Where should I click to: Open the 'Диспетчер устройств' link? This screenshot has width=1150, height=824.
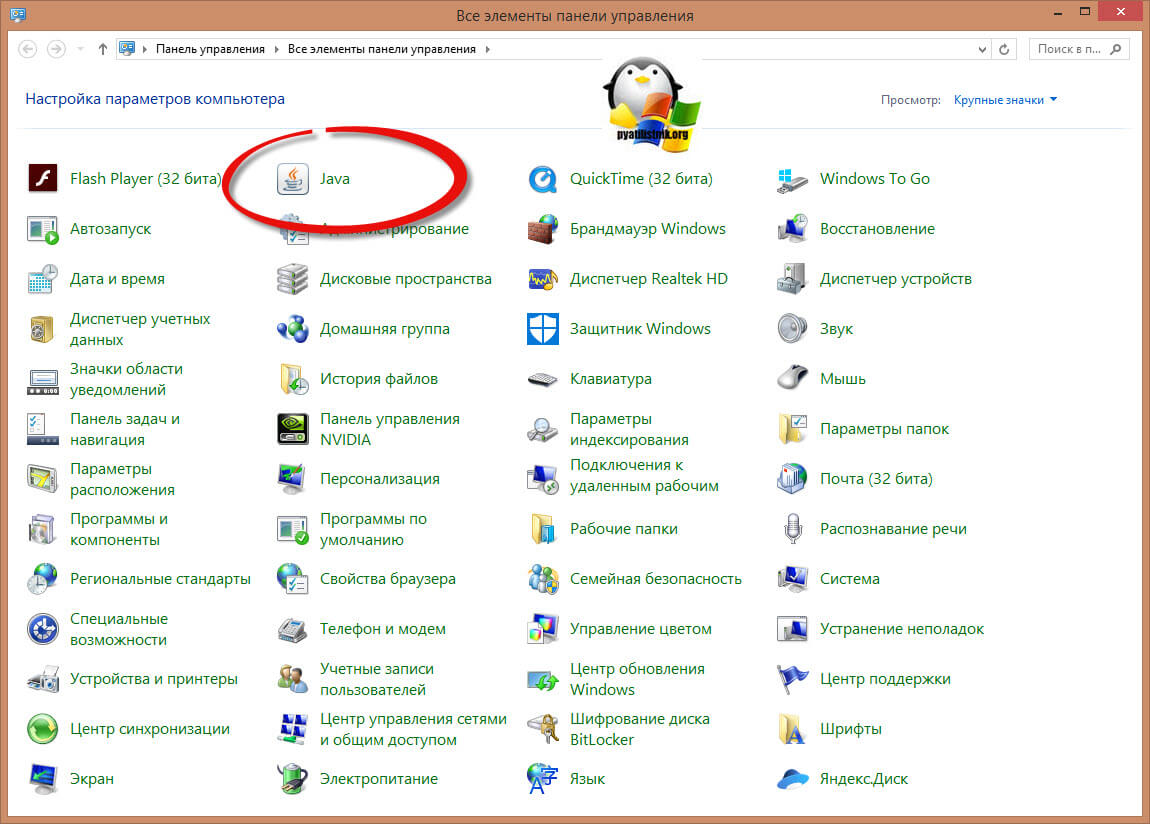[x=895, y=279]
